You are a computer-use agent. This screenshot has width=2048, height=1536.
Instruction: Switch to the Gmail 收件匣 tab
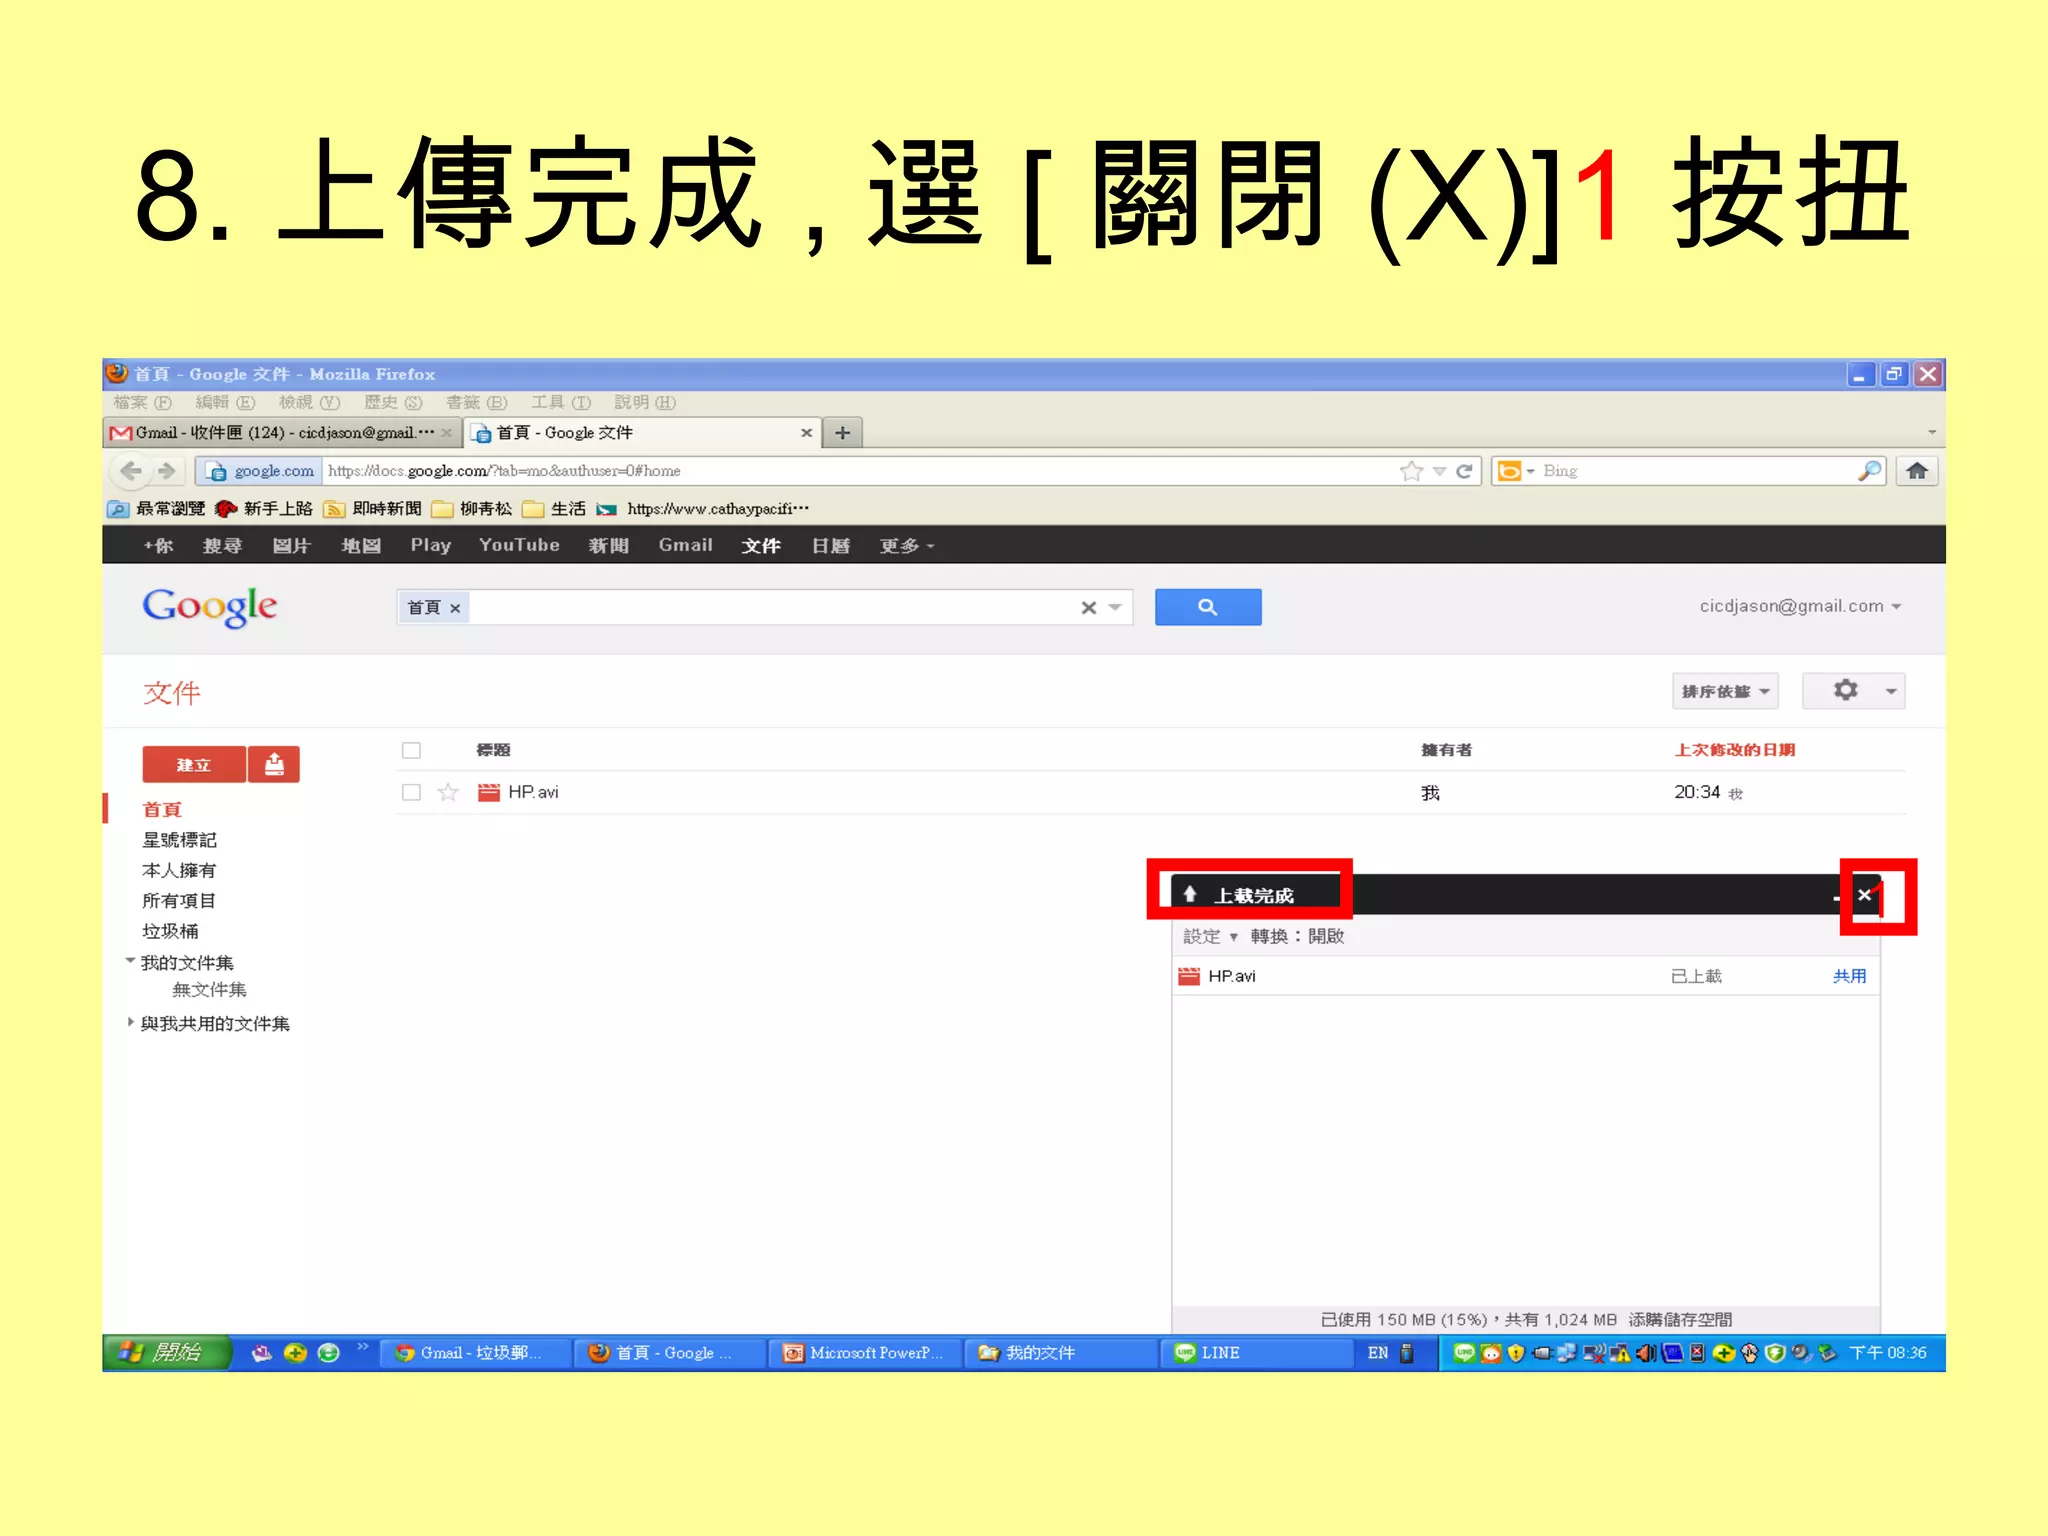(282, 433)
